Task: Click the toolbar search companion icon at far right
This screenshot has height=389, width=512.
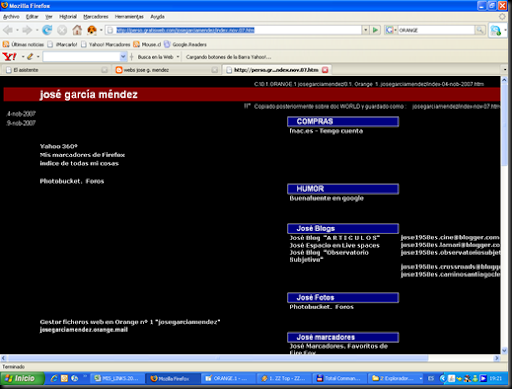Action: 496,30
